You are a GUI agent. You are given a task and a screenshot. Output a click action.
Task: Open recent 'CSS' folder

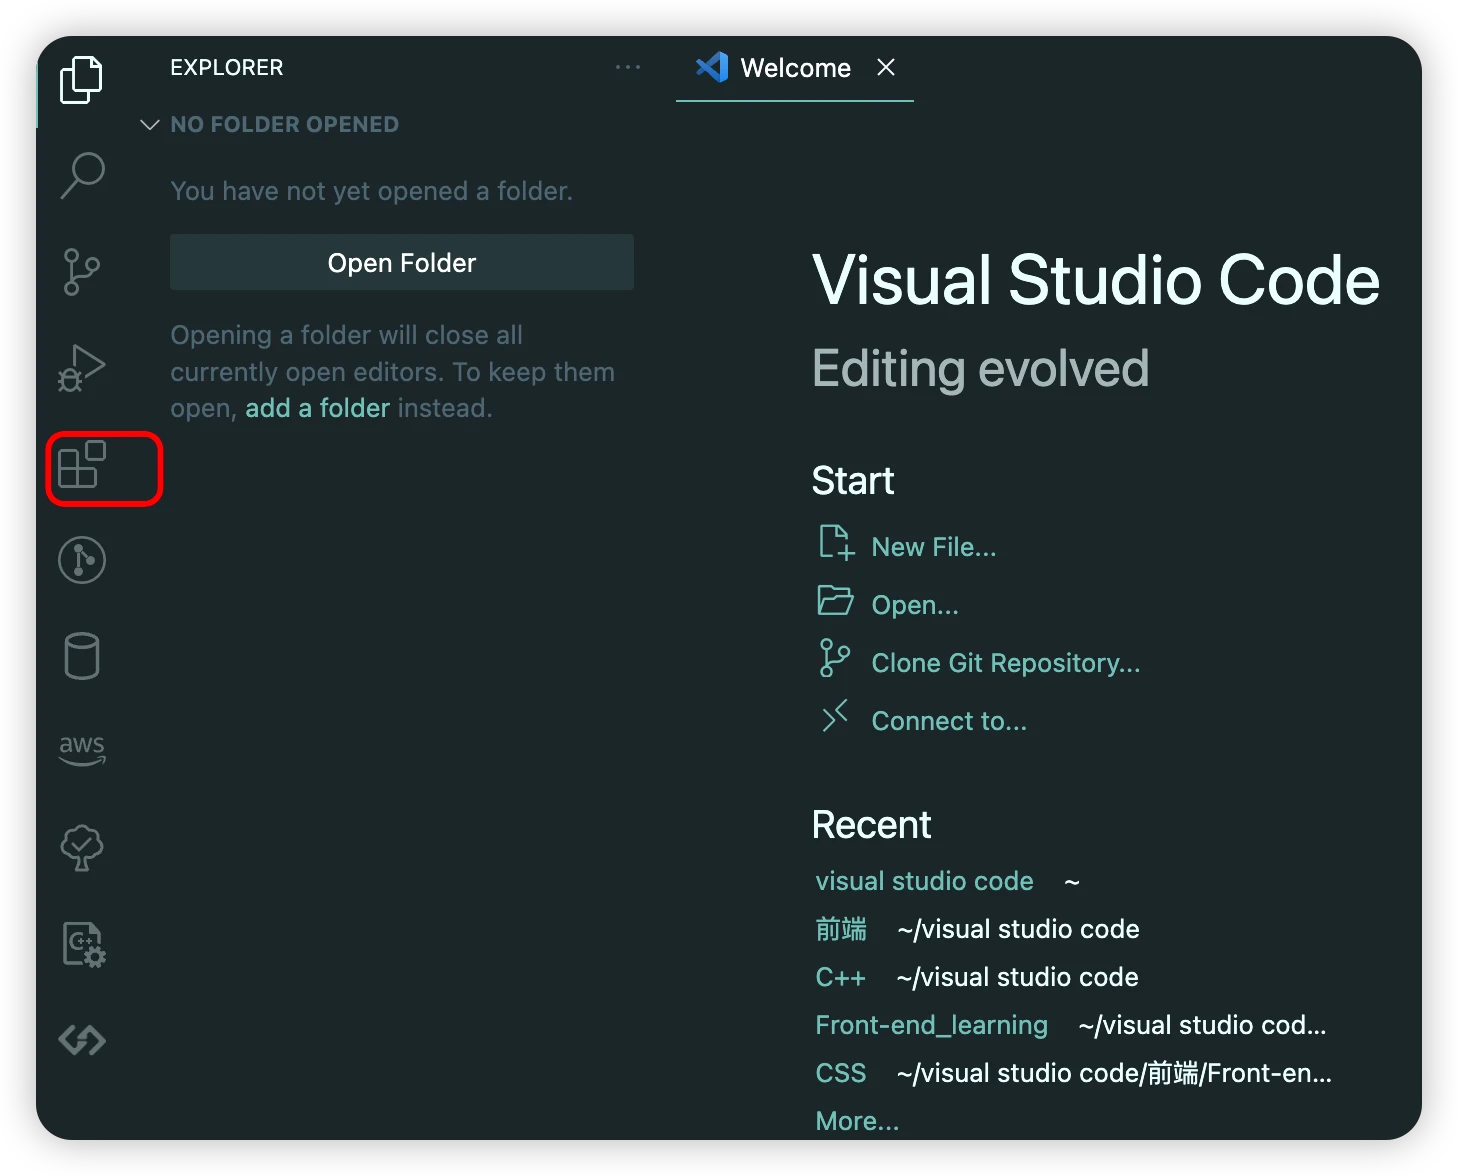840,1073
